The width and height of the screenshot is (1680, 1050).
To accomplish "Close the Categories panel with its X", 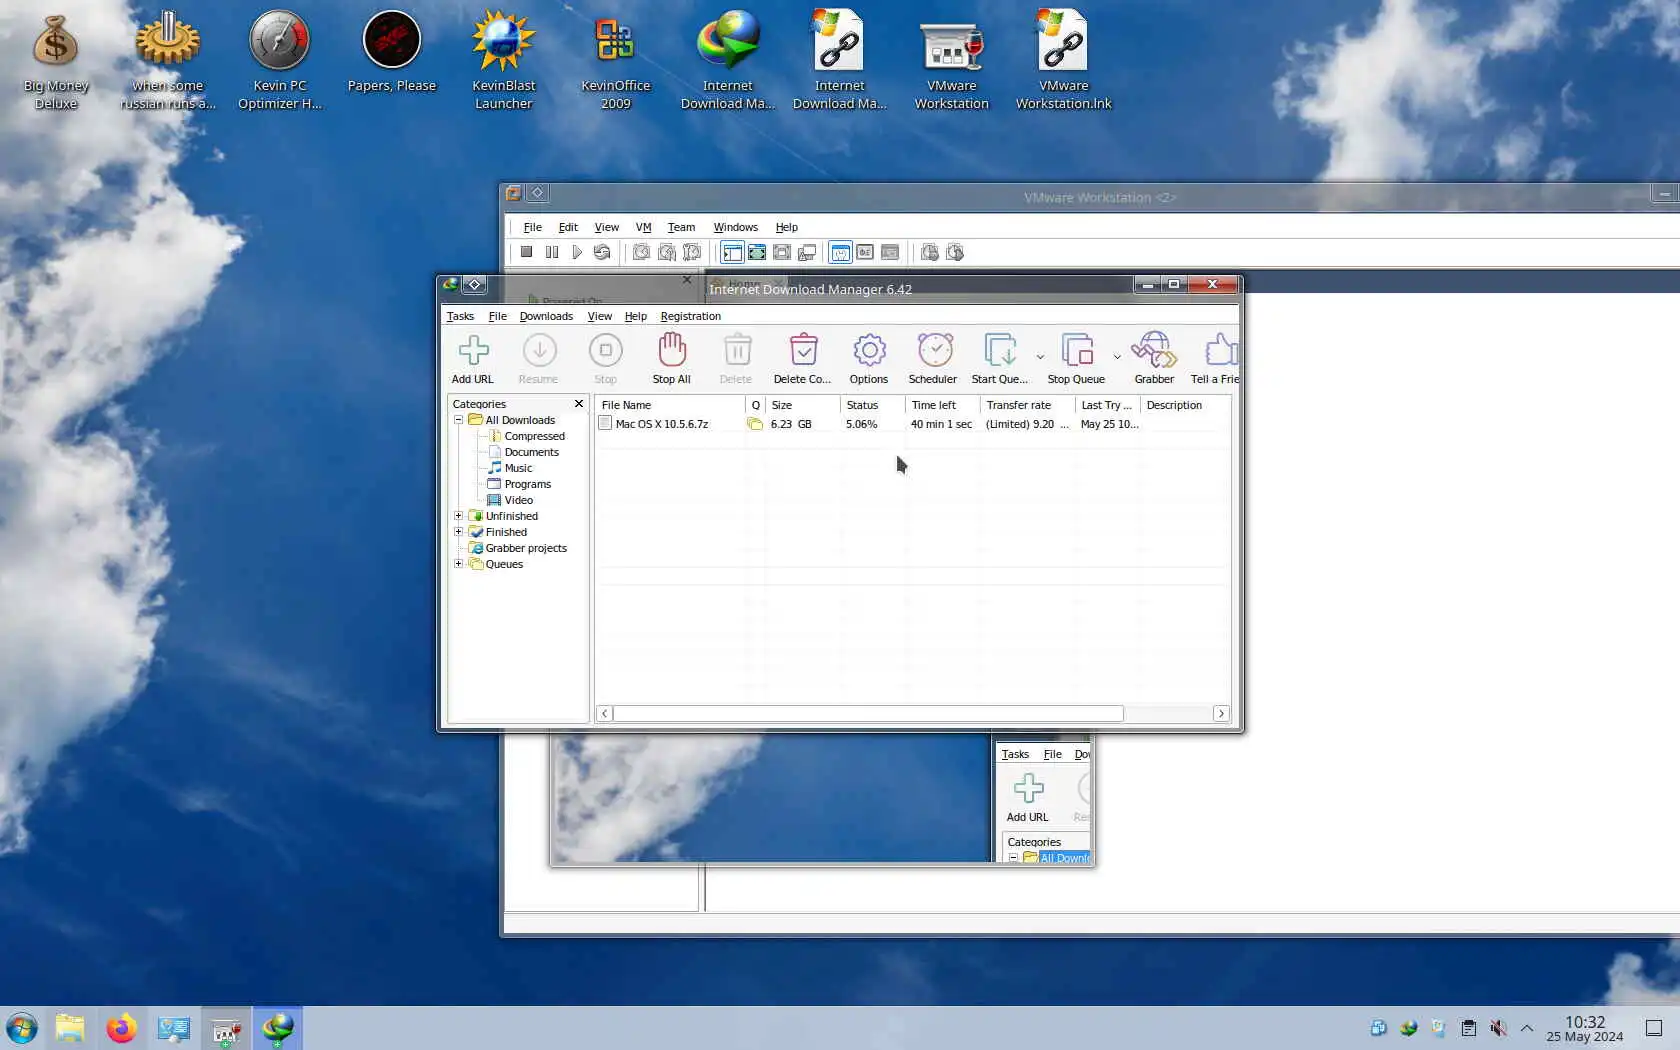I will click(578, 404).
